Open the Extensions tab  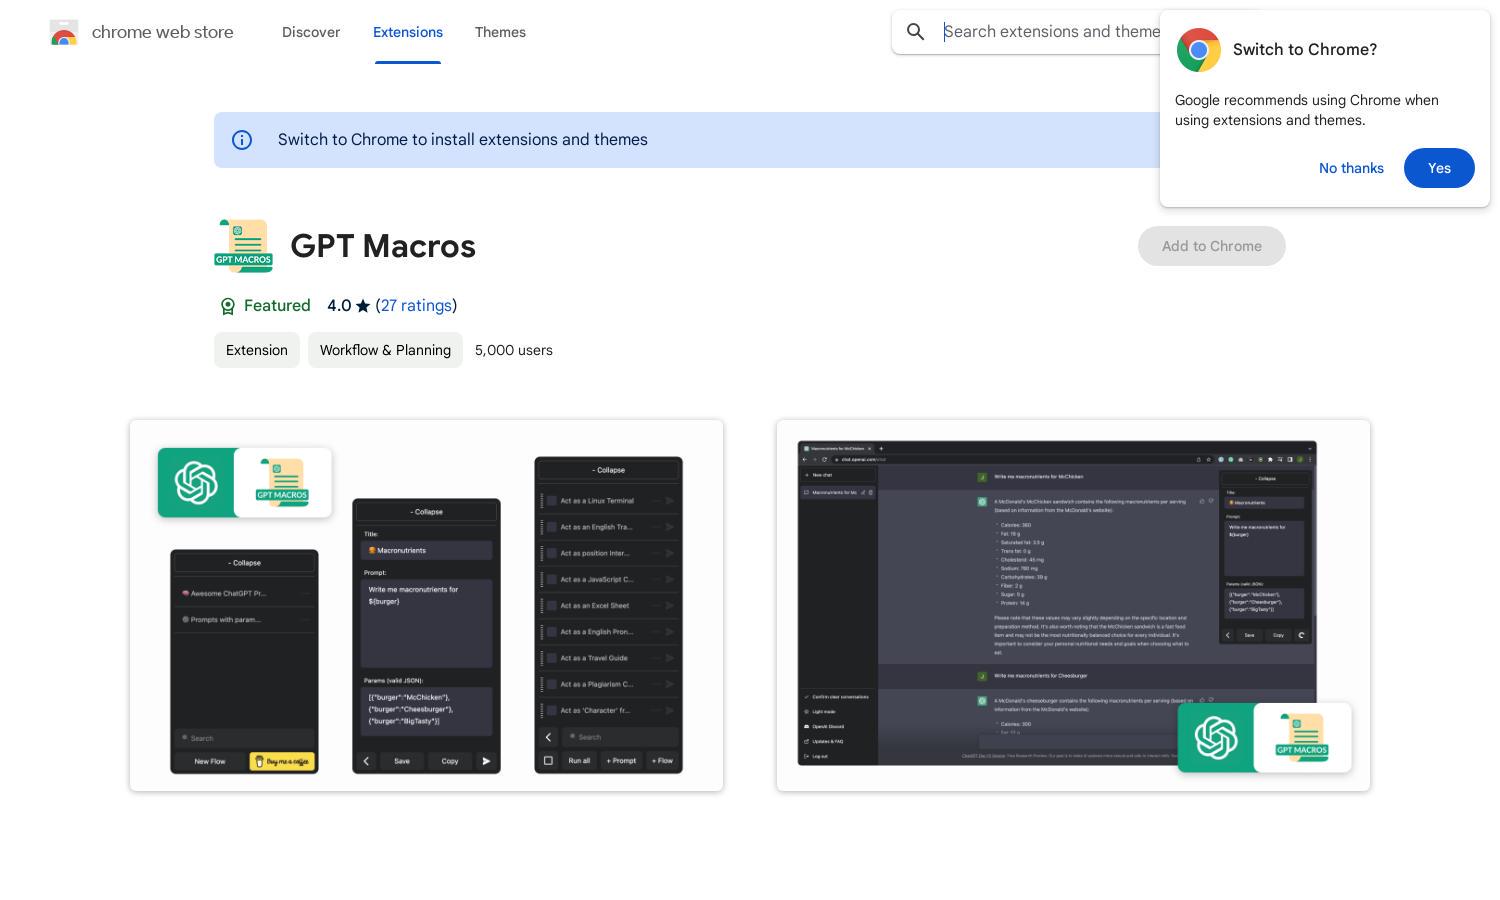[x=408, y=32]
